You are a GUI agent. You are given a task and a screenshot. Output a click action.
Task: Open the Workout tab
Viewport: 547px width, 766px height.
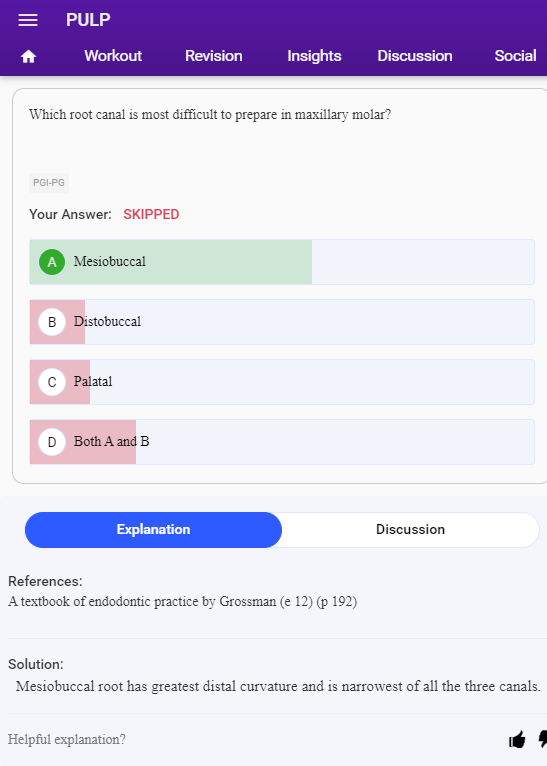[113, 56]
